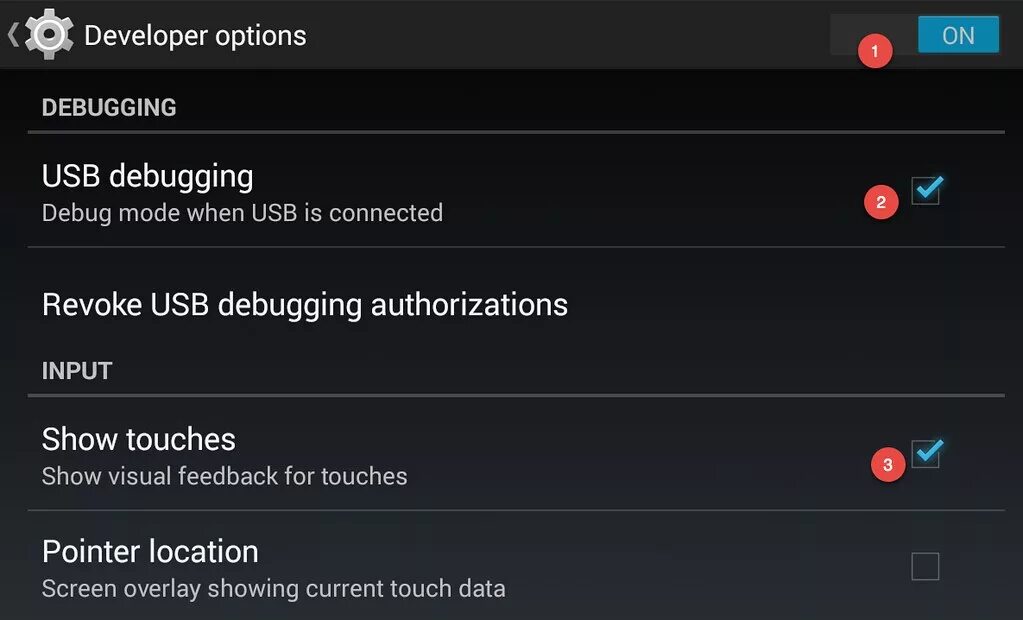This screenshot has height=620, width=1023.
Task: Click the dark left side of Developer switch
Action: coord(874,35)
